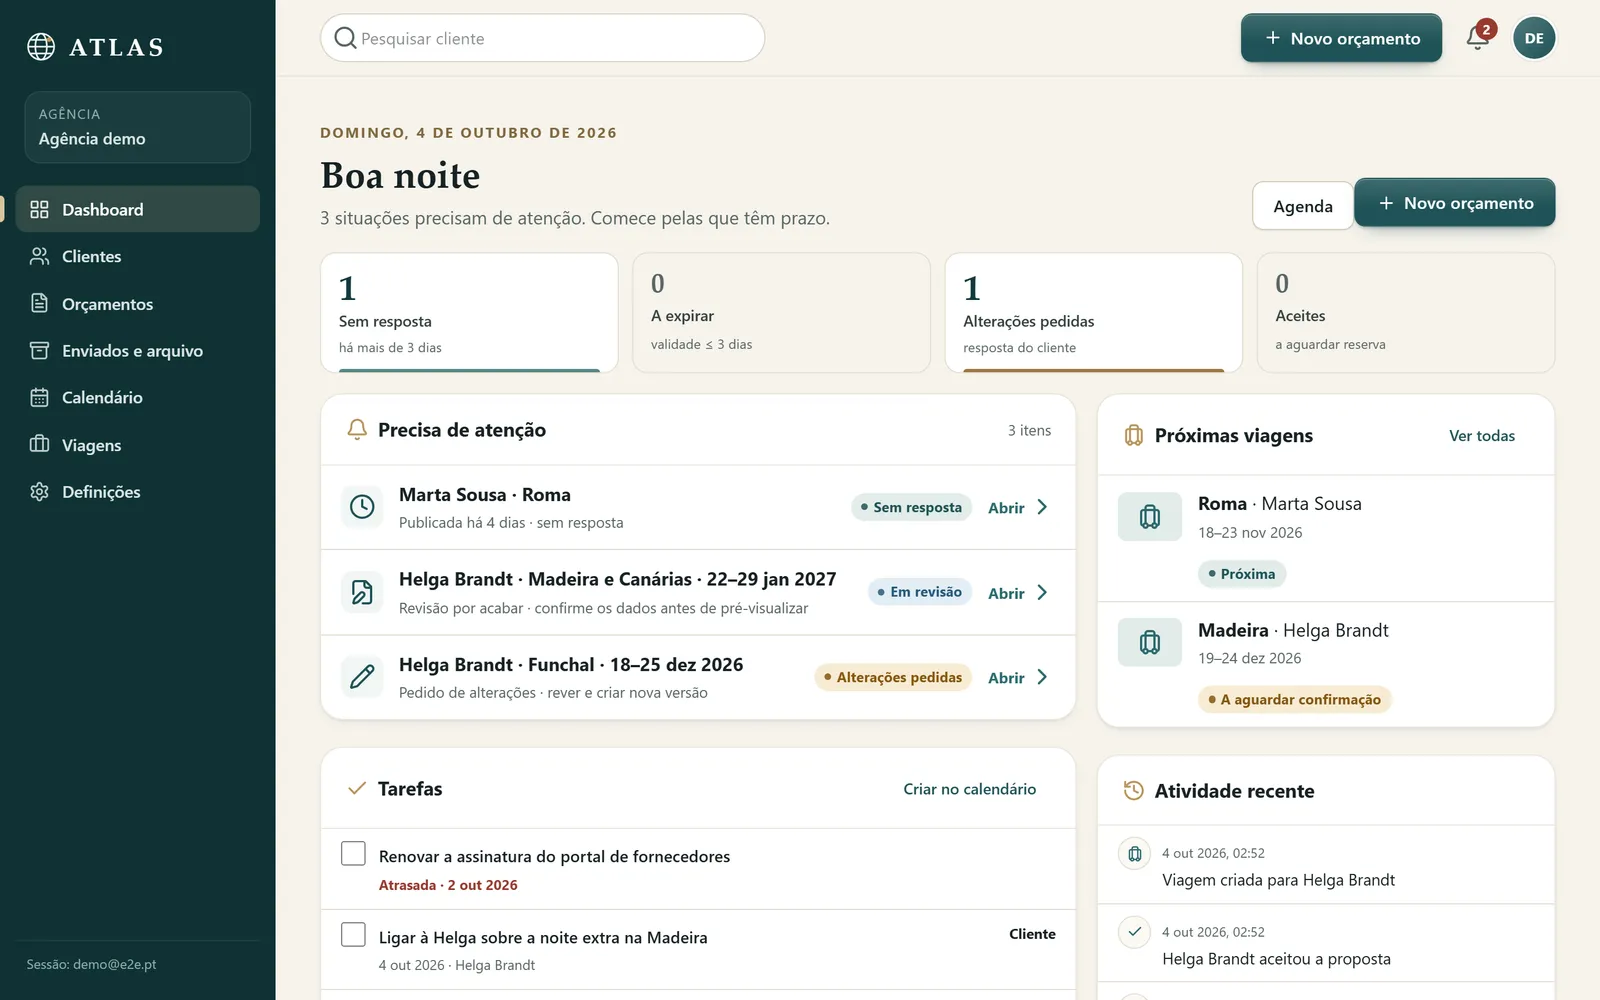
Task: Open Clientes in sidebar
Action: pos(138,256)
